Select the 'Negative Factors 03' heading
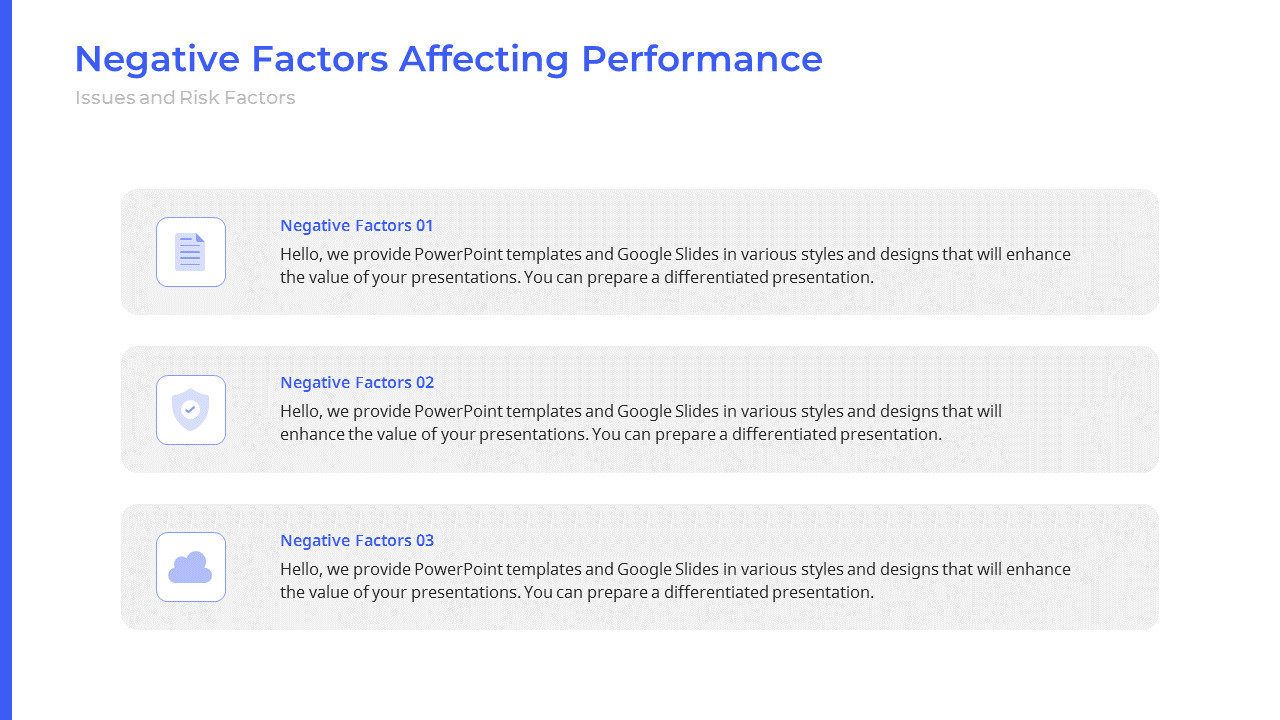 357,540
